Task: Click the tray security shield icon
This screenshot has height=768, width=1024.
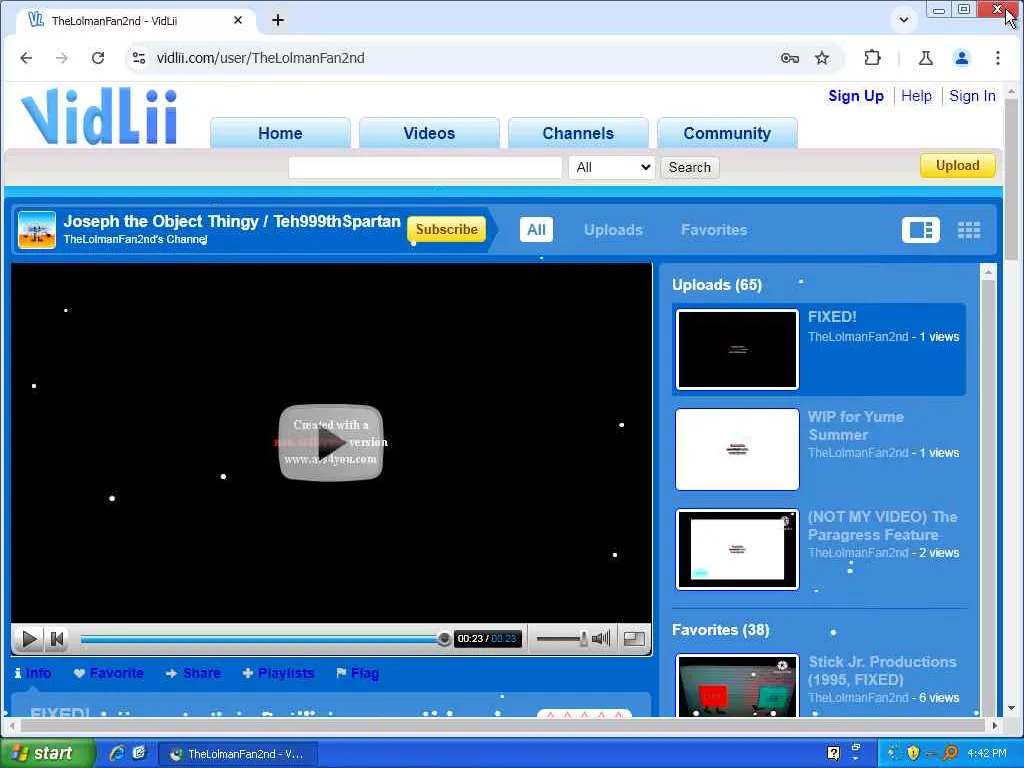Action: [913, 753]
